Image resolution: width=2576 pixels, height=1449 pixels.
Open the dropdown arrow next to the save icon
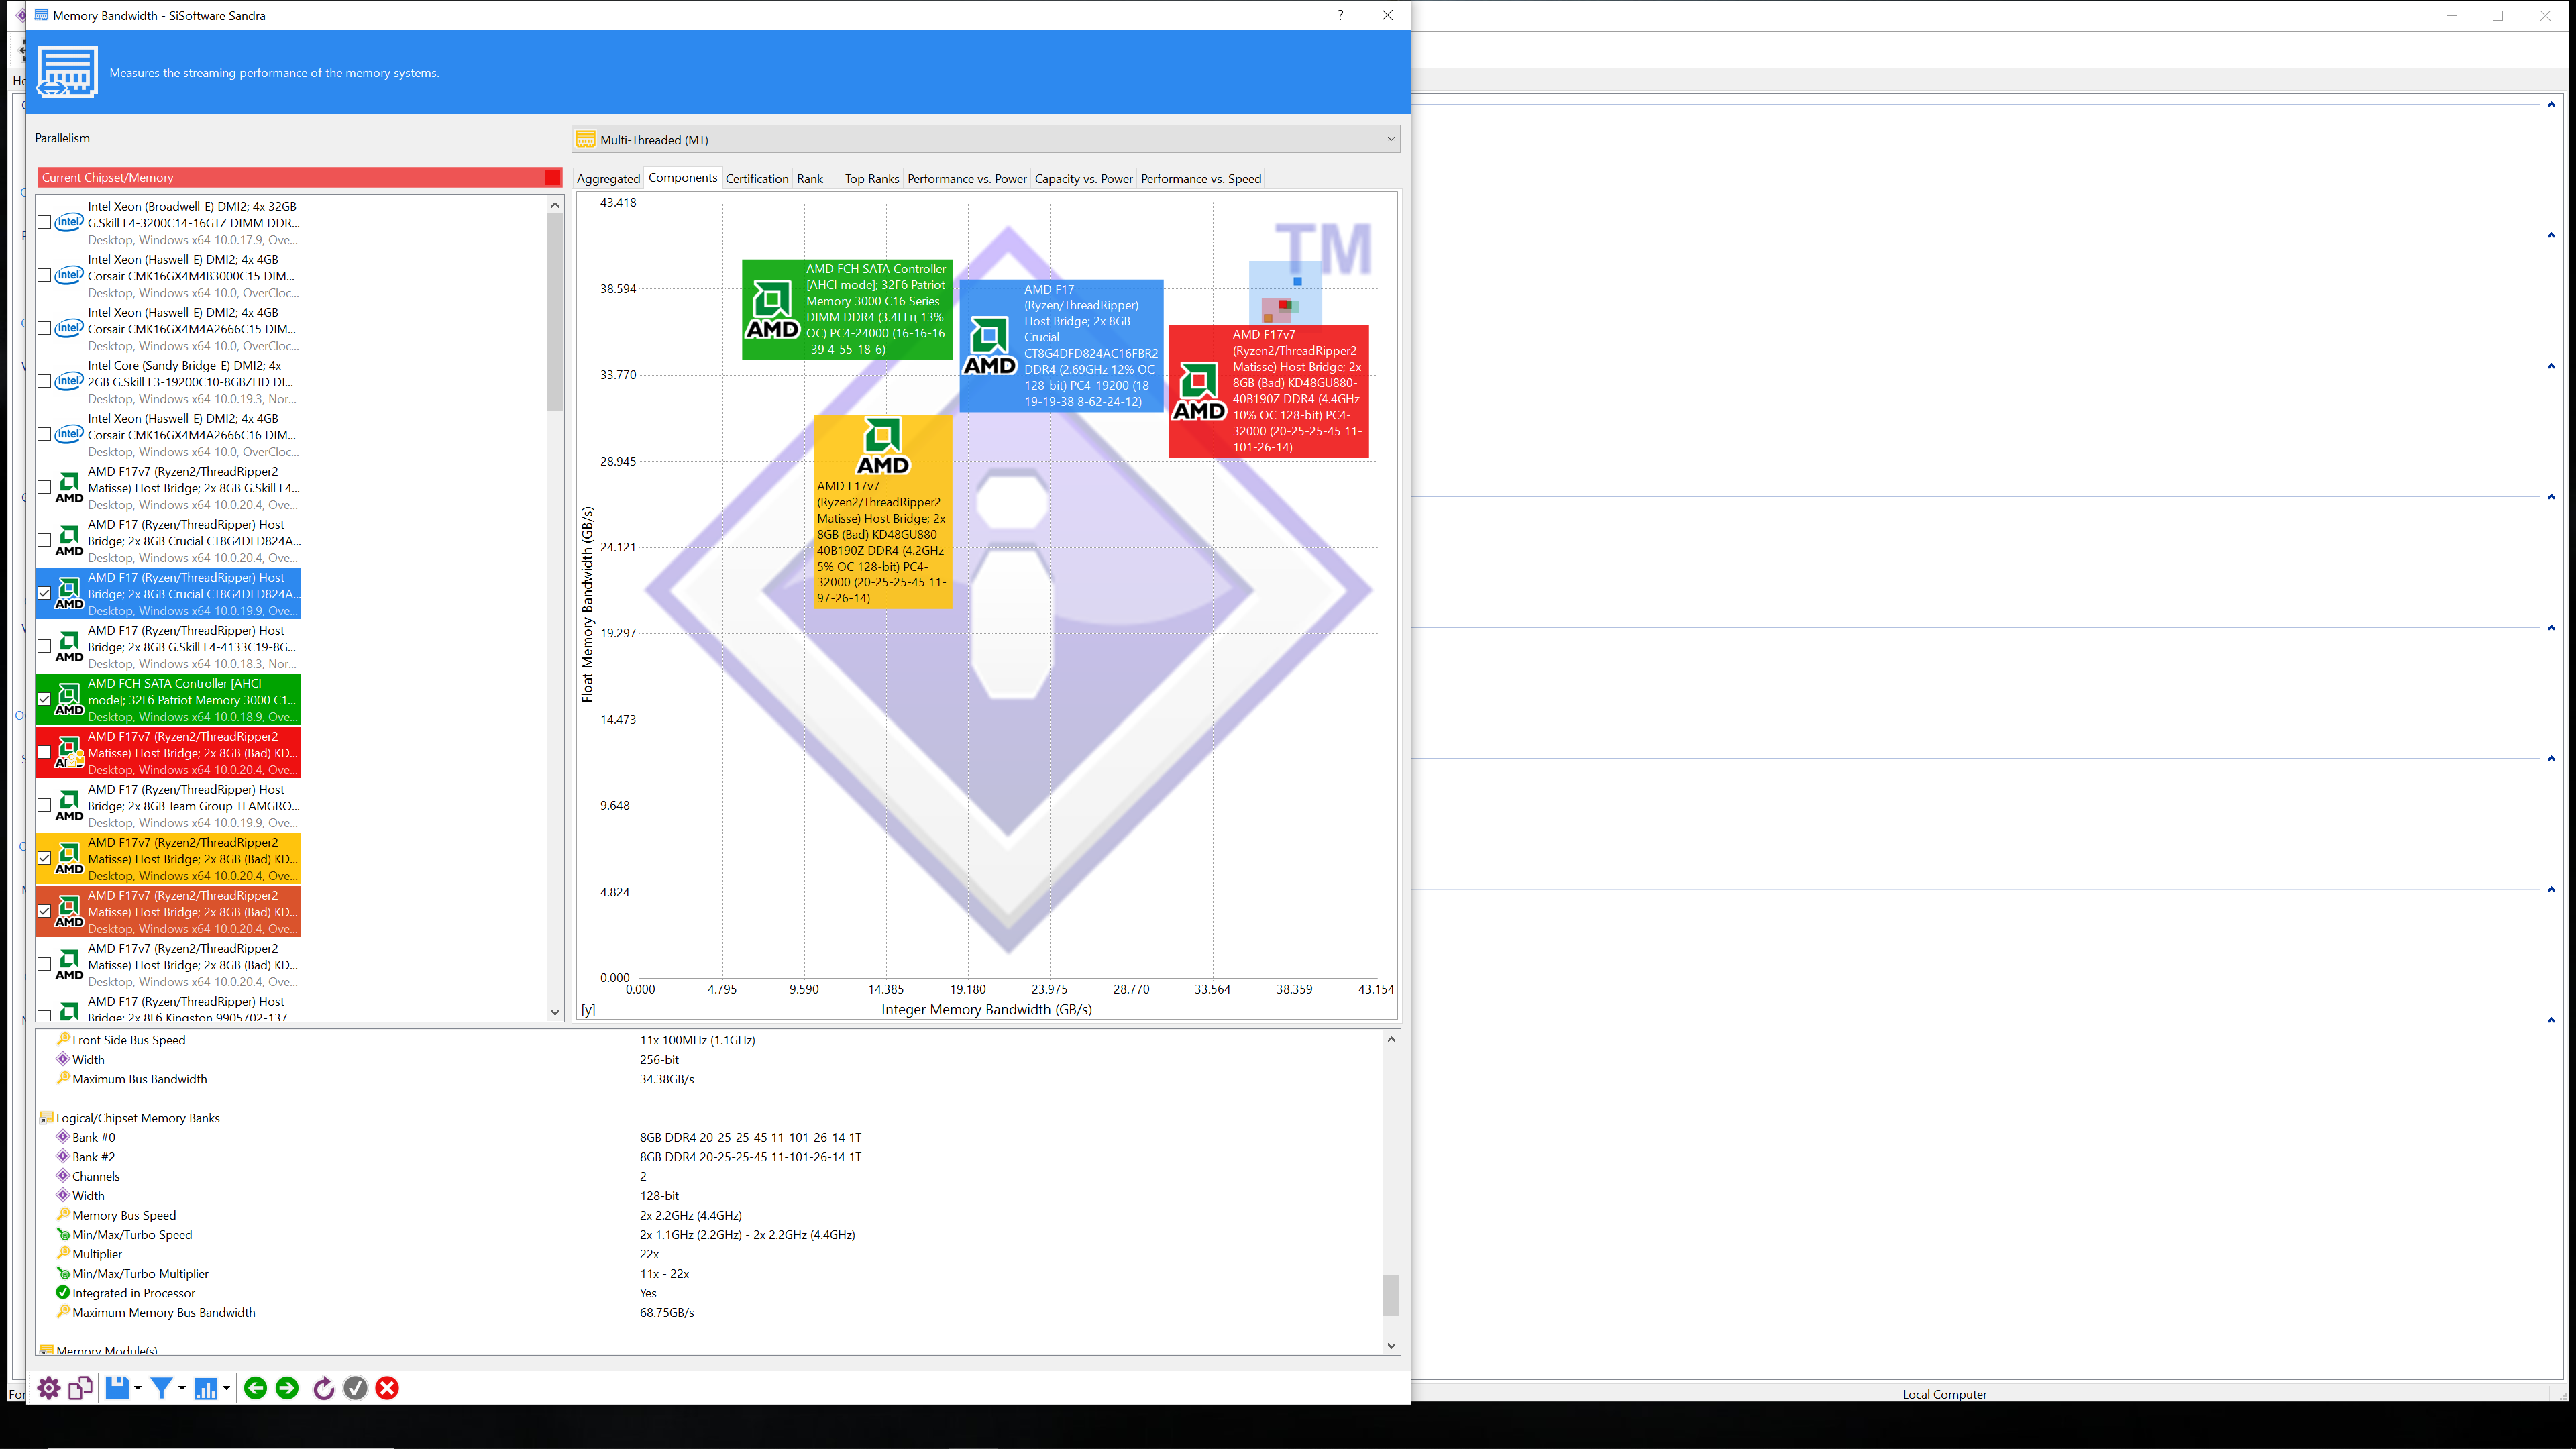pos(137,1388)
